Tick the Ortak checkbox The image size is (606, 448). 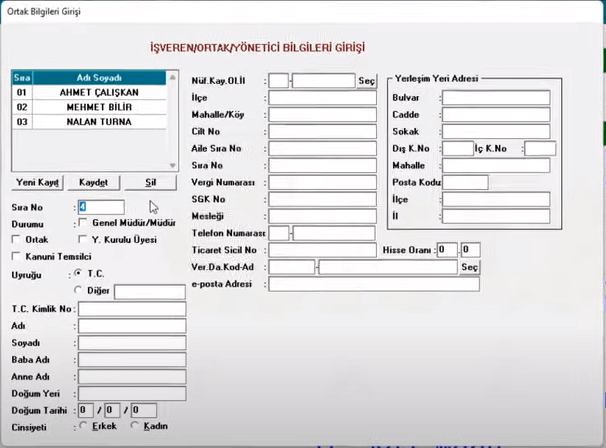coord(16,240)
